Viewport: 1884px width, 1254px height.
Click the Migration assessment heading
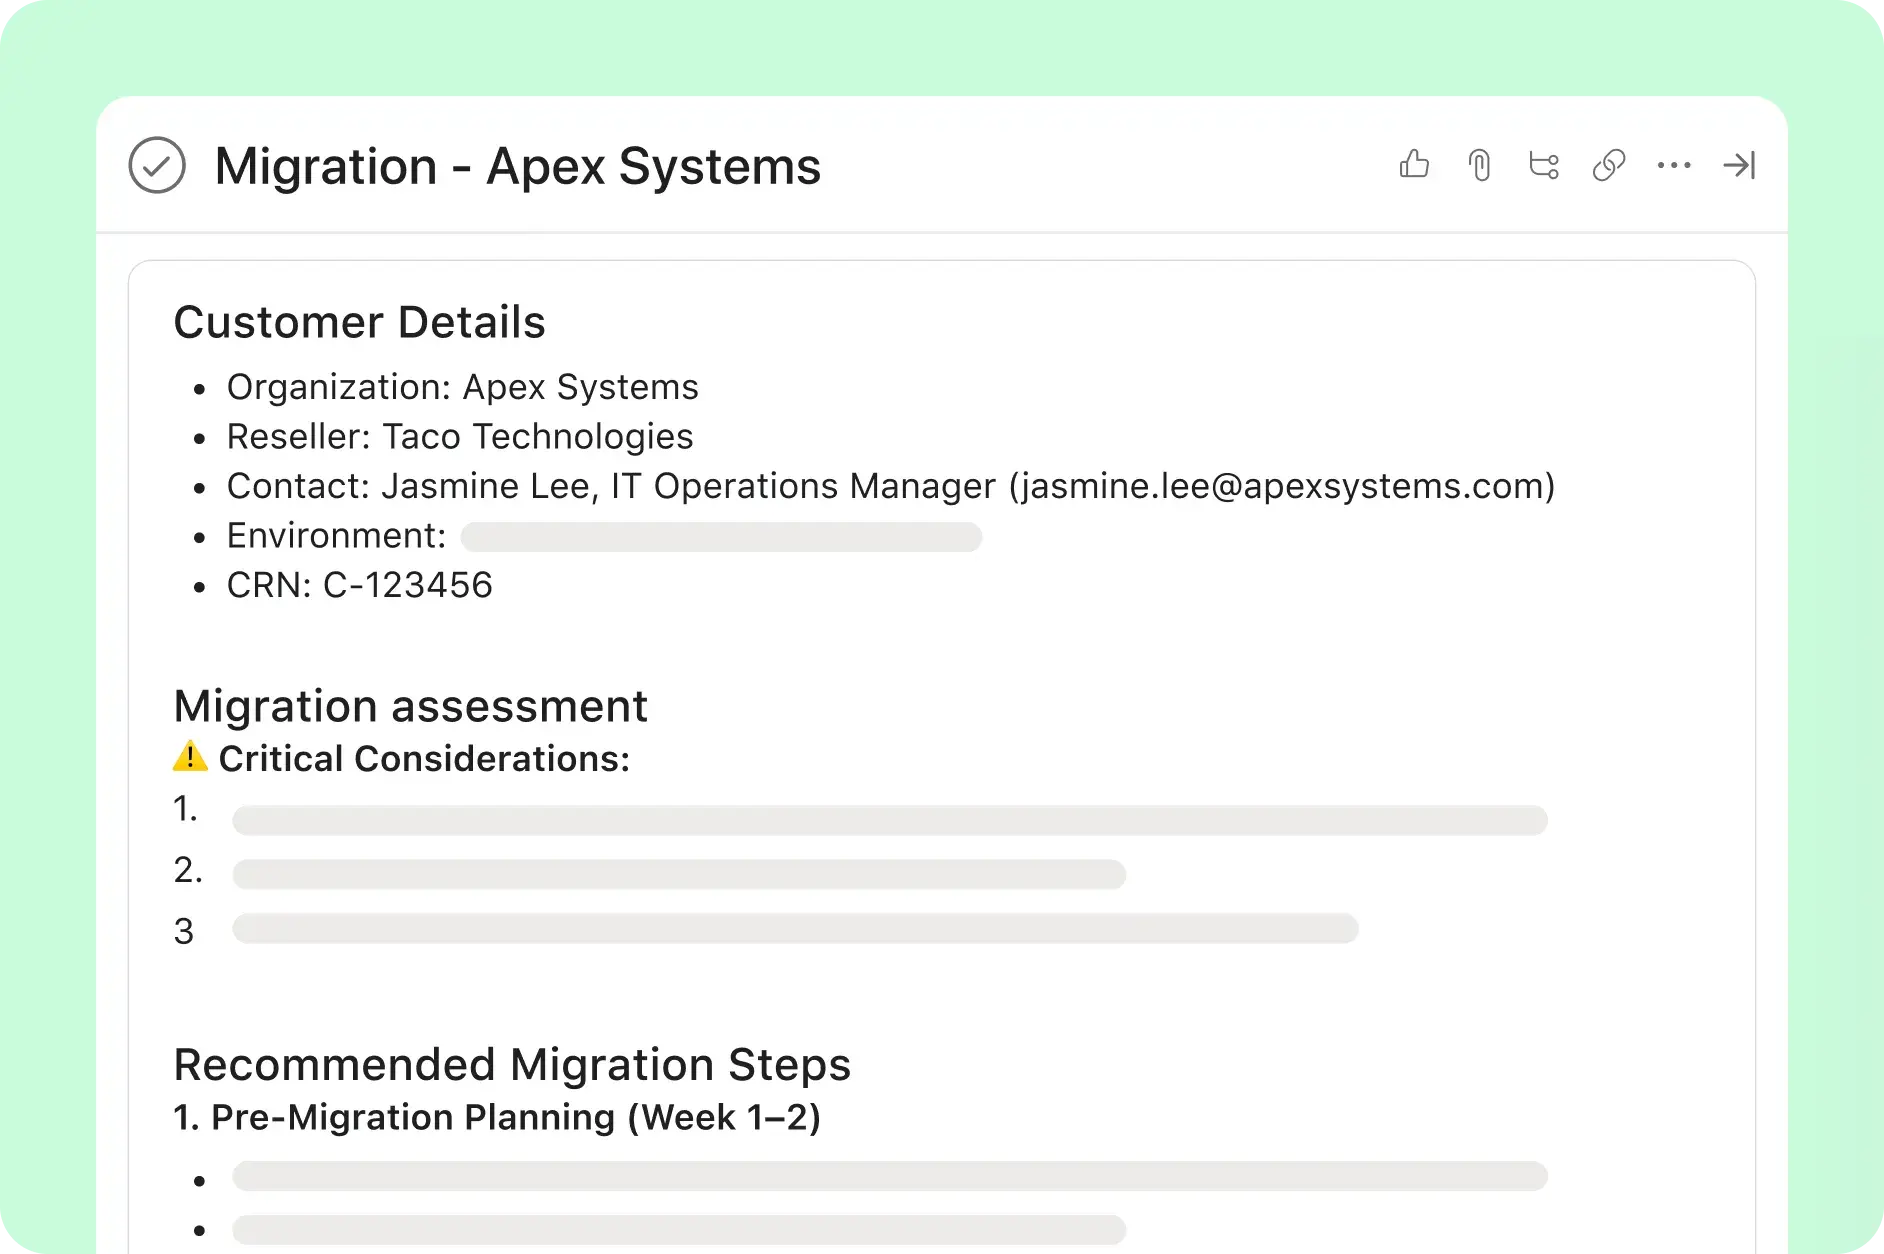pos(410,706)
